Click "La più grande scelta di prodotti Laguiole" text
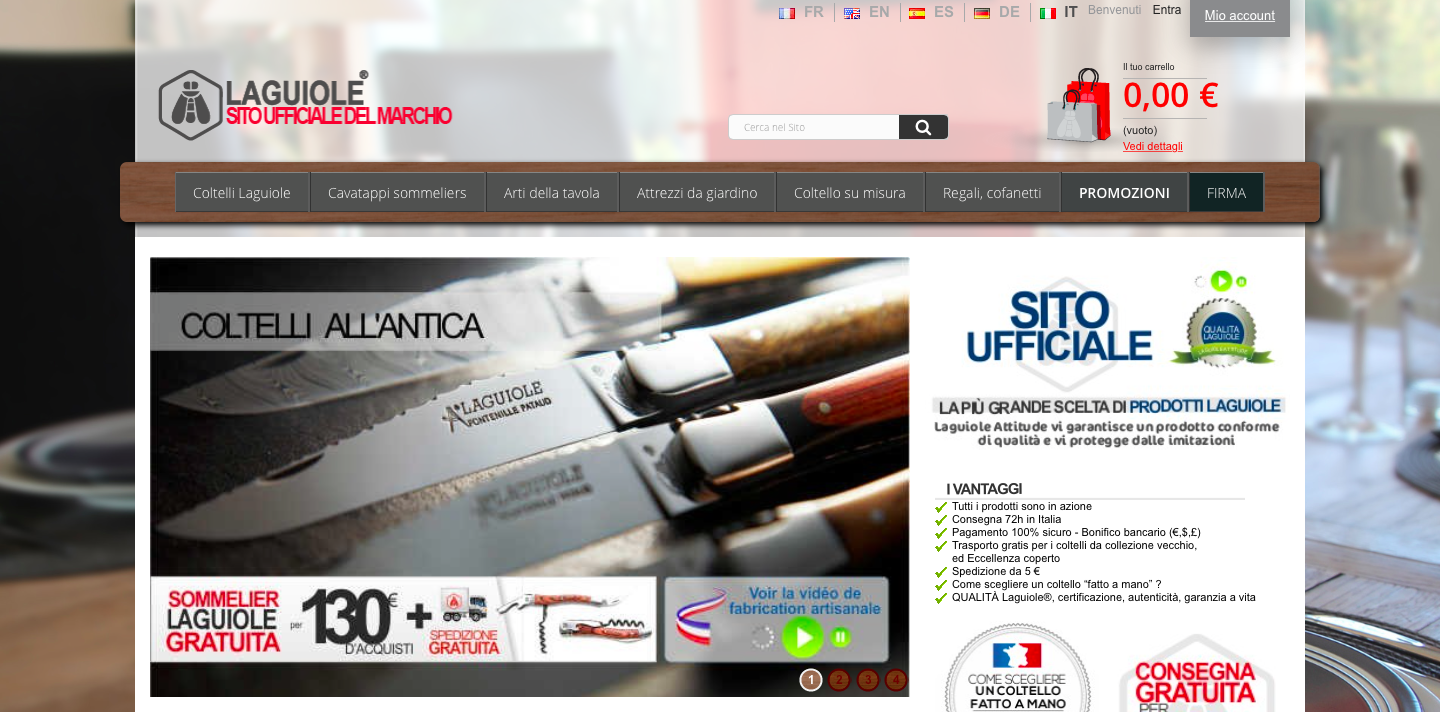Viewport: 1440px width, 712px height. click(x=1109, y=406)
